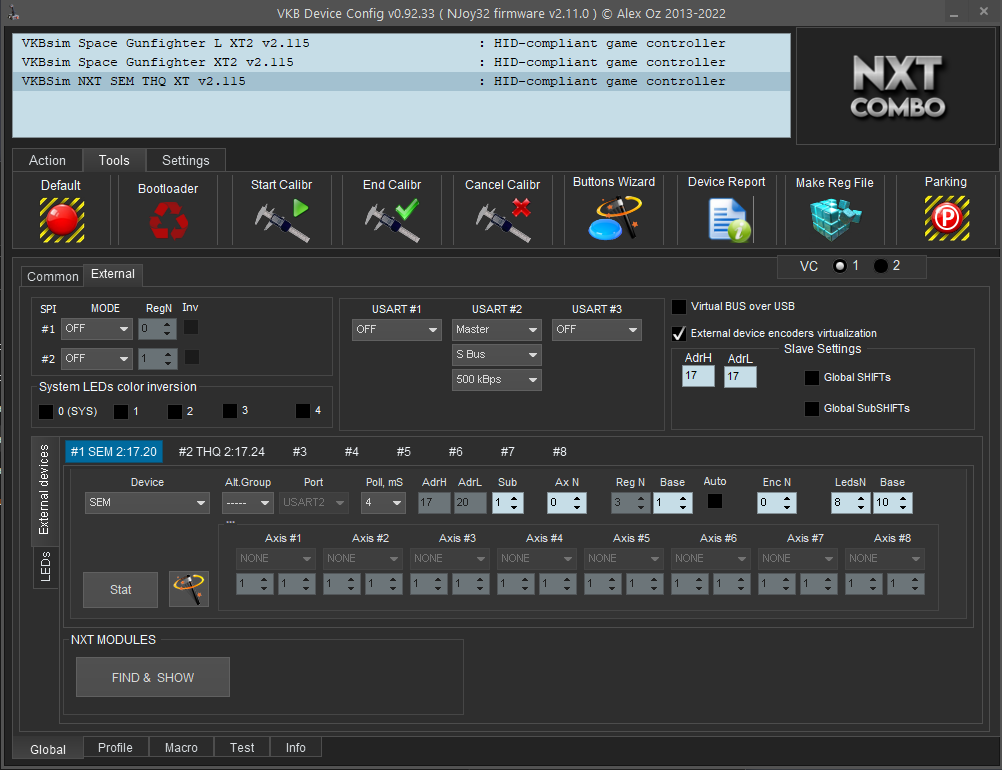Check LED color inversion box 2

pyautogui.click(x=174, y=412)
